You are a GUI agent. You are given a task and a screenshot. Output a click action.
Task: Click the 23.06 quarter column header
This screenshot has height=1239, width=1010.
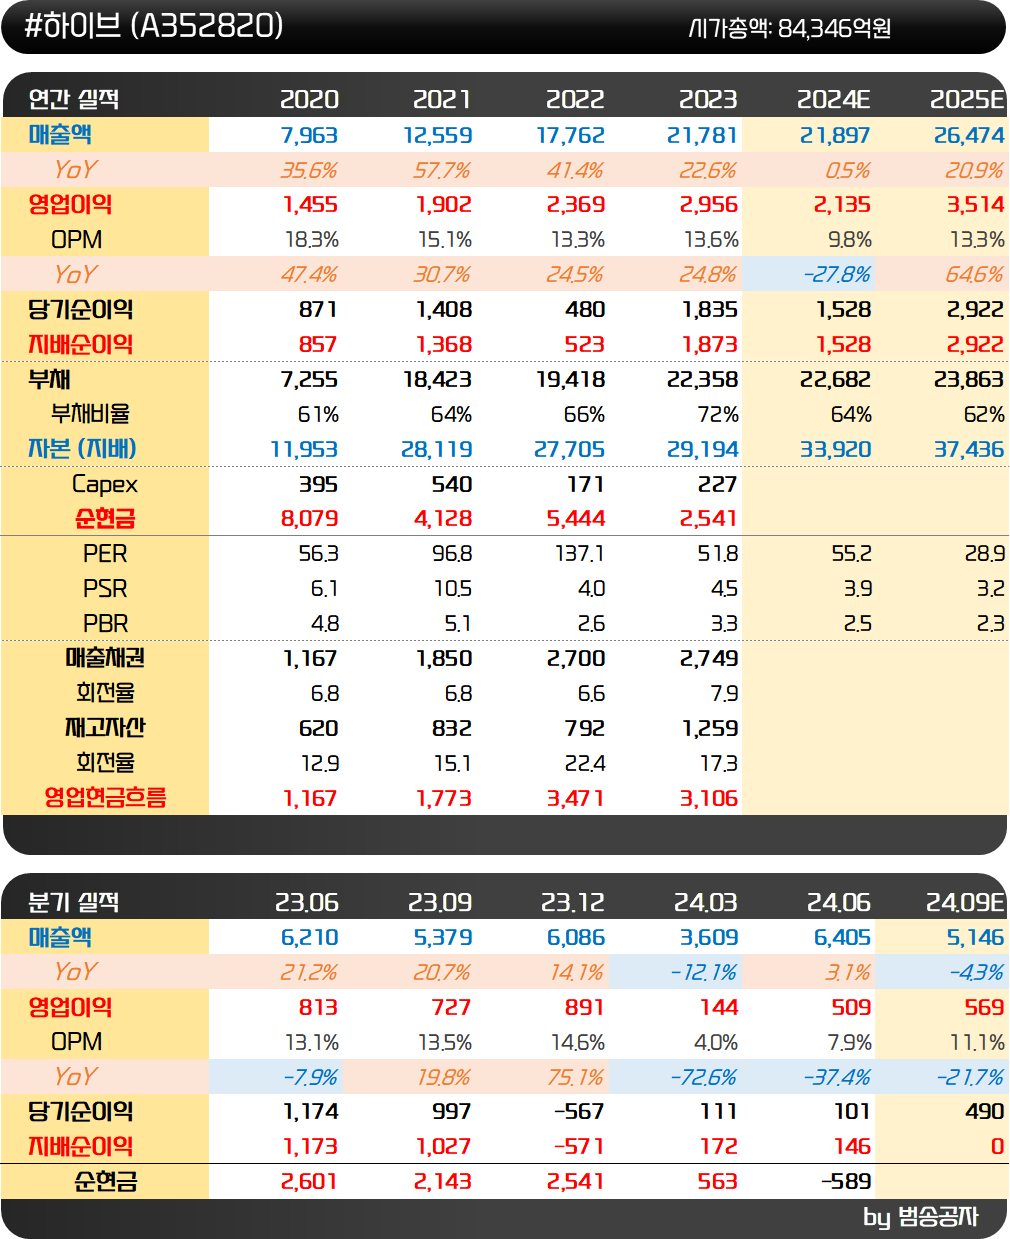[x=307, y=902]
